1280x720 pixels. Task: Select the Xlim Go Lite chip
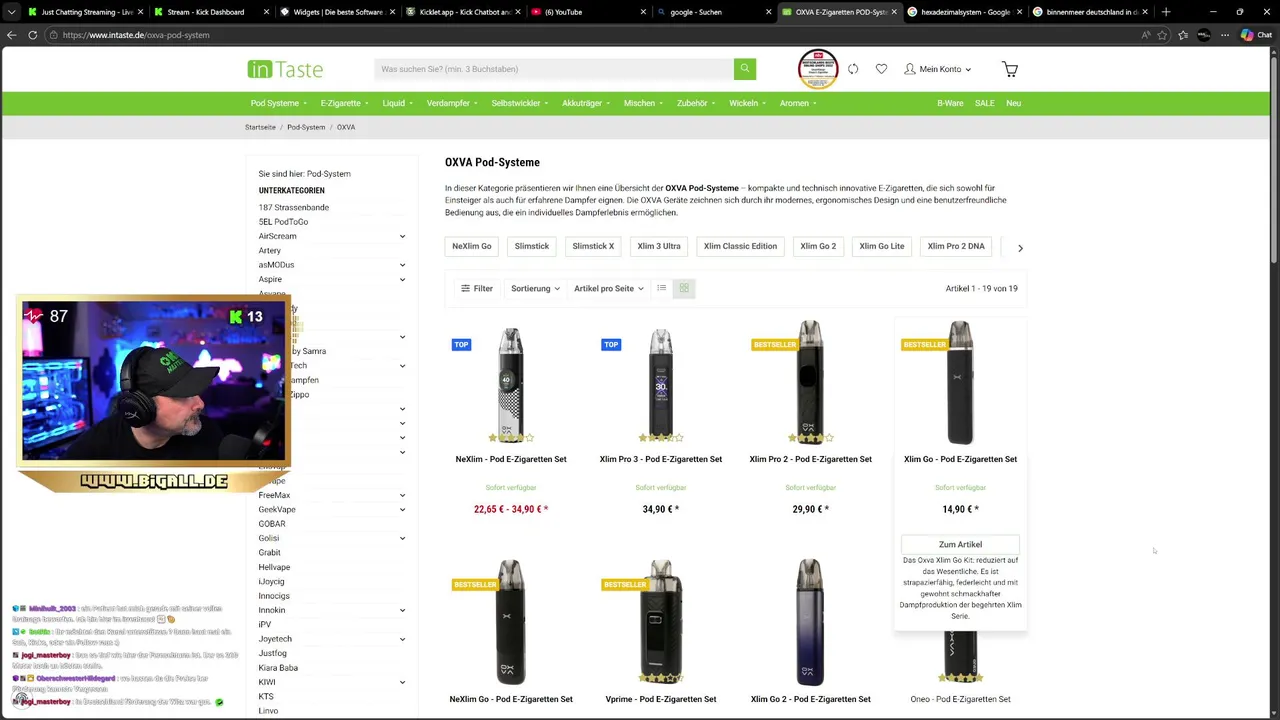pos(882,246)
